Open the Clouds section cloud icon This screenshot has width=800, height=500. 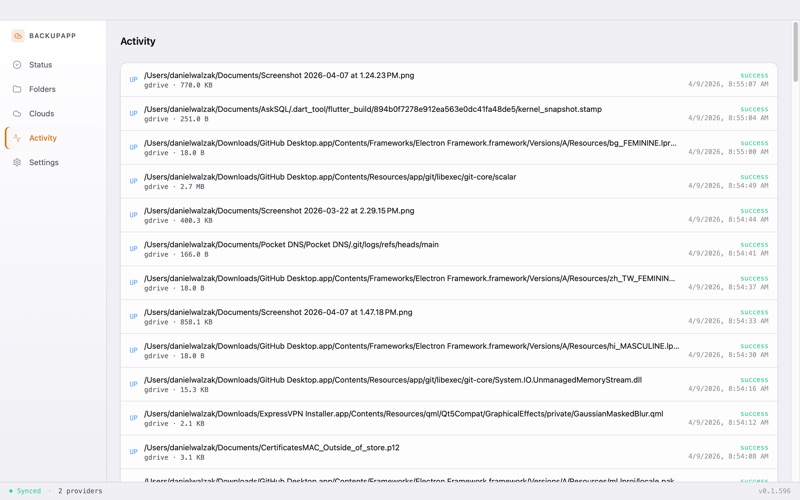click(17, 113)
